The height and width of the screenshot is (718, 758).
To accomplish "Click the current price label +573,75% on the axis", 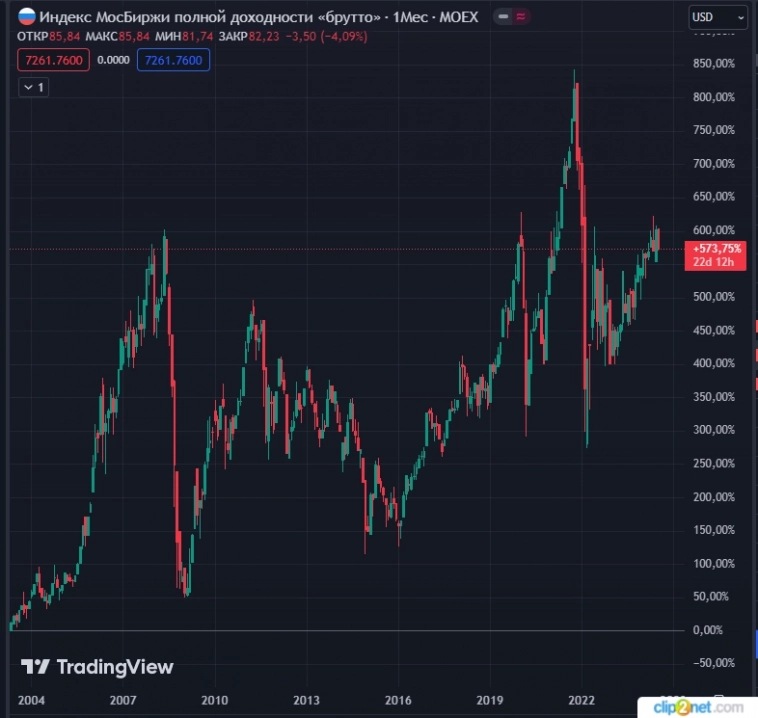I will [x=715, y=255].
